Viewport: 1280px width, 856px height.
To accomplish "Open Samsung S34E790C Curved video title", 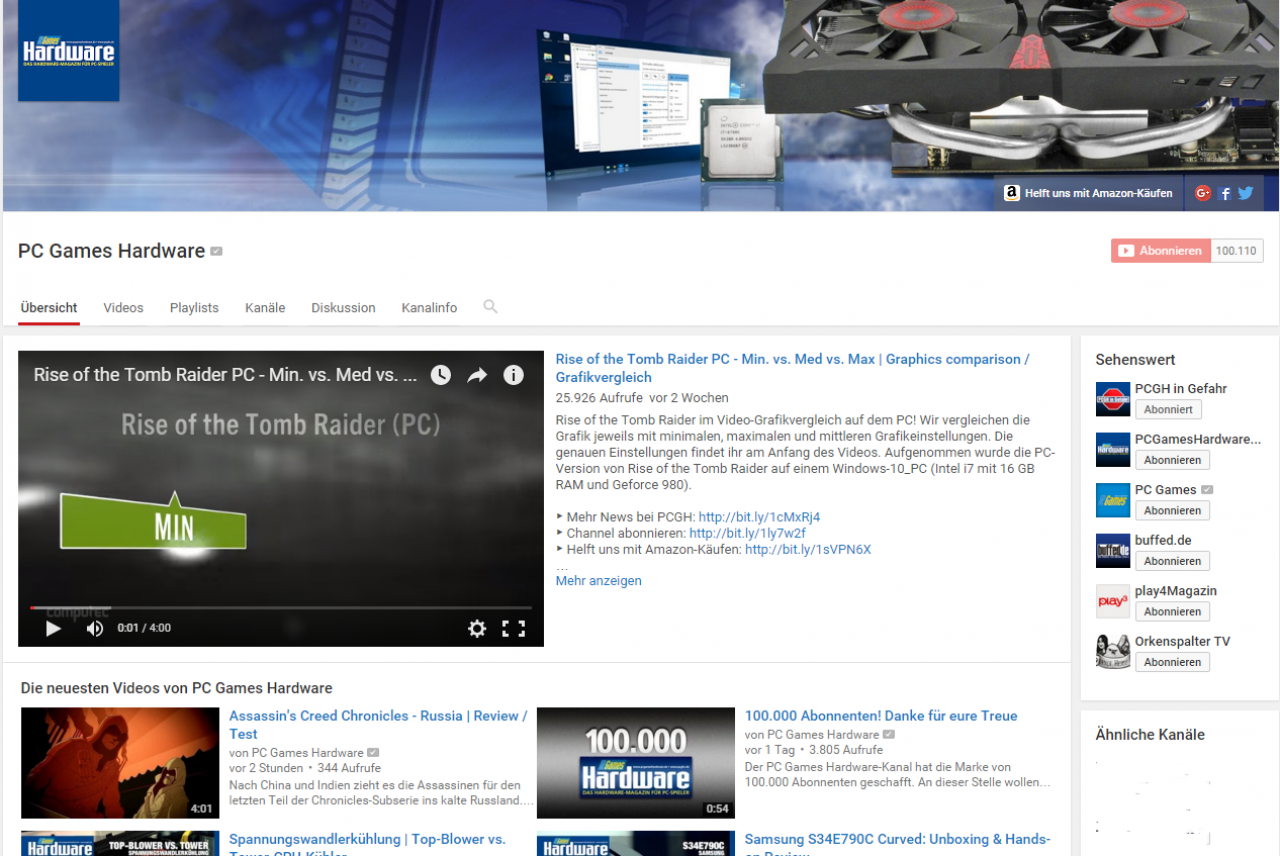I will 897,844.
